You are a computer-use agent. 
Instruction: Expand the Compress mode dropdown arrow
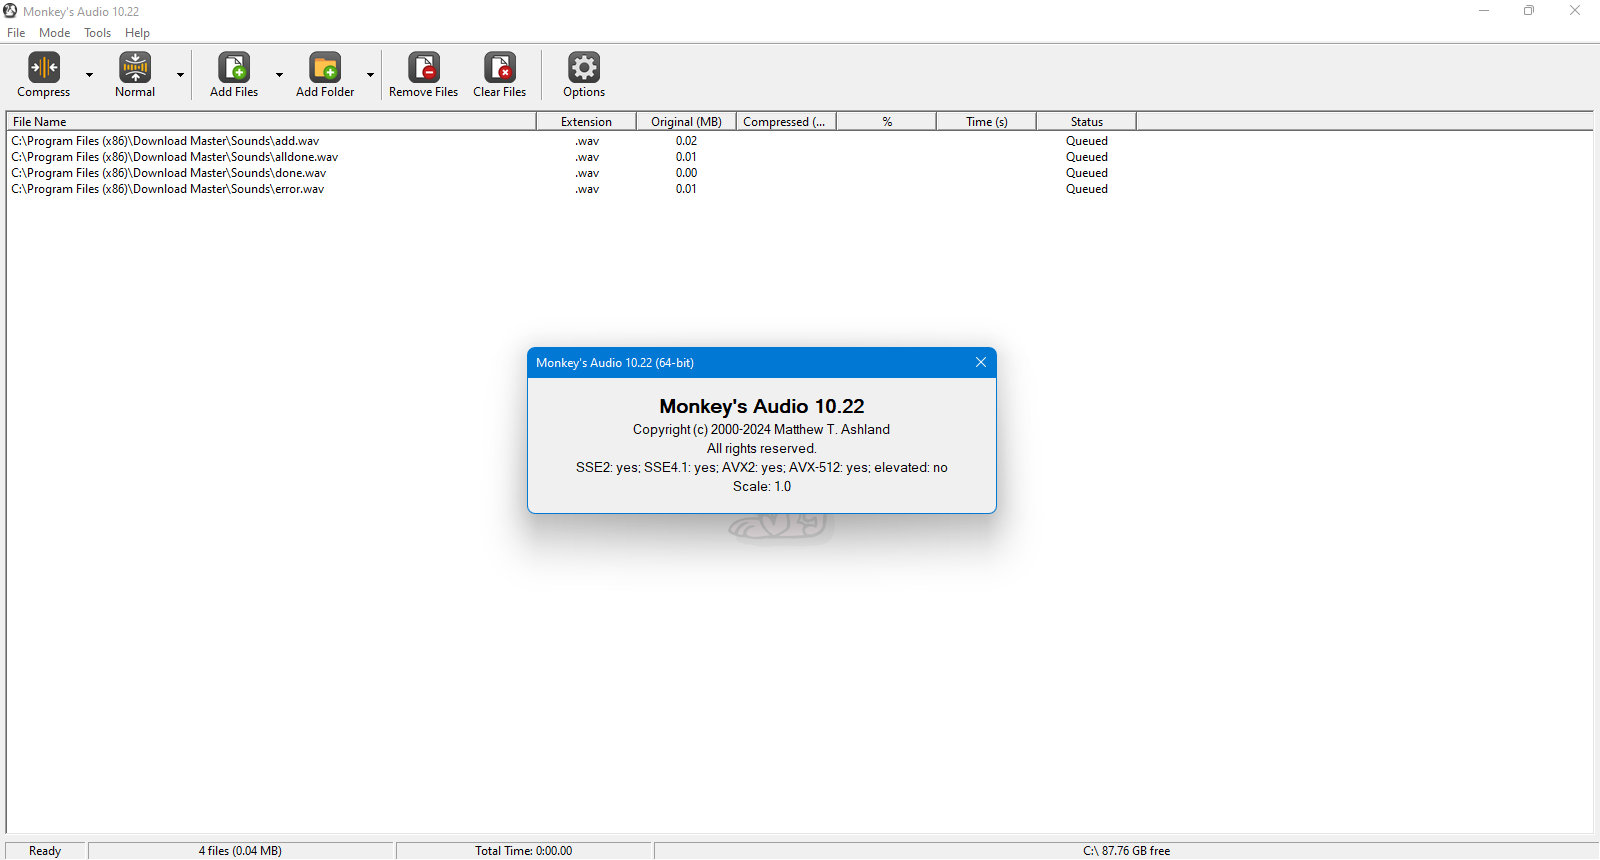[89, 75]
